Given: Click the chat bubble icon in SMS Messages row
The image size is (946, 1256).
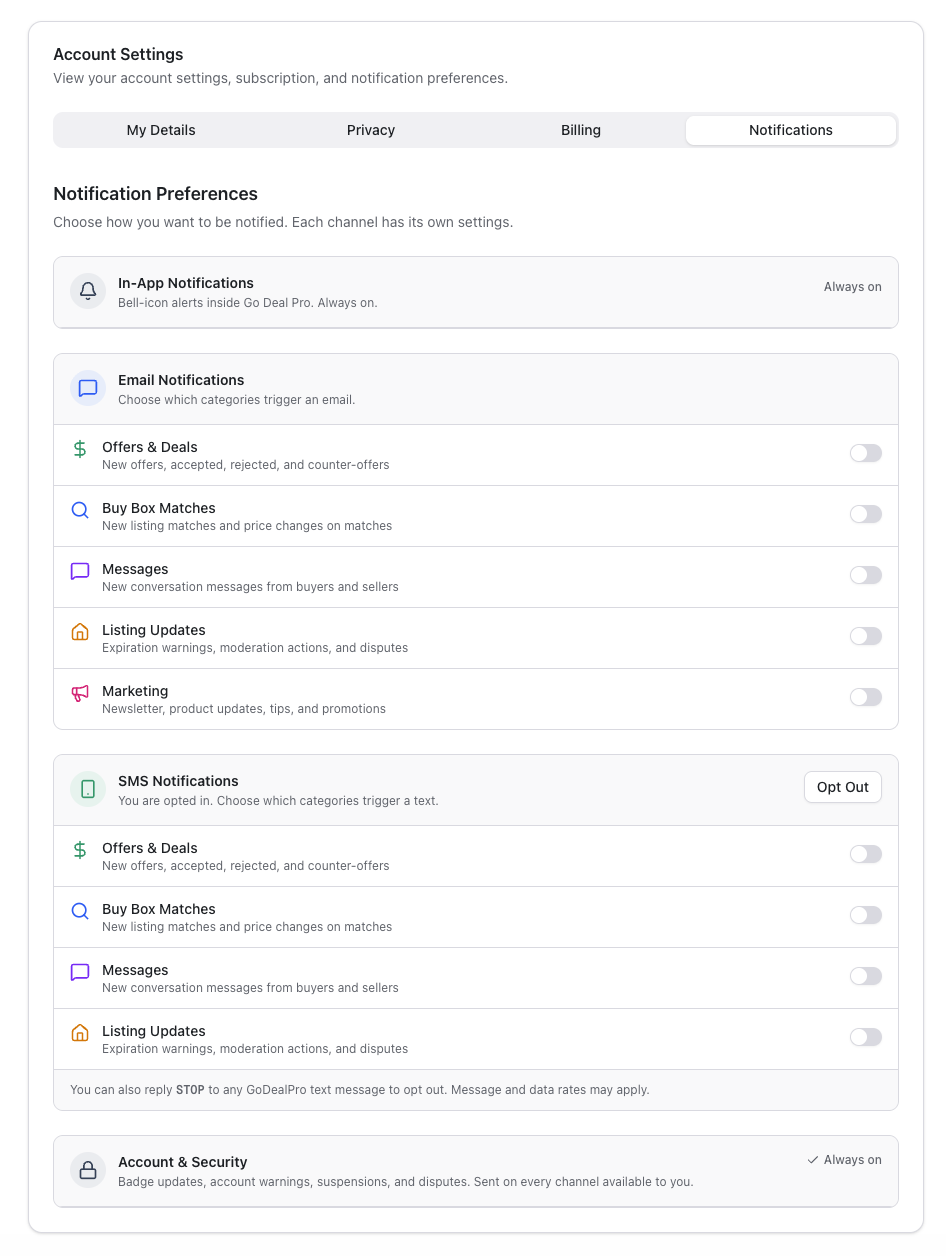Looking at the screenshot, I should click(x=80, y=972).
